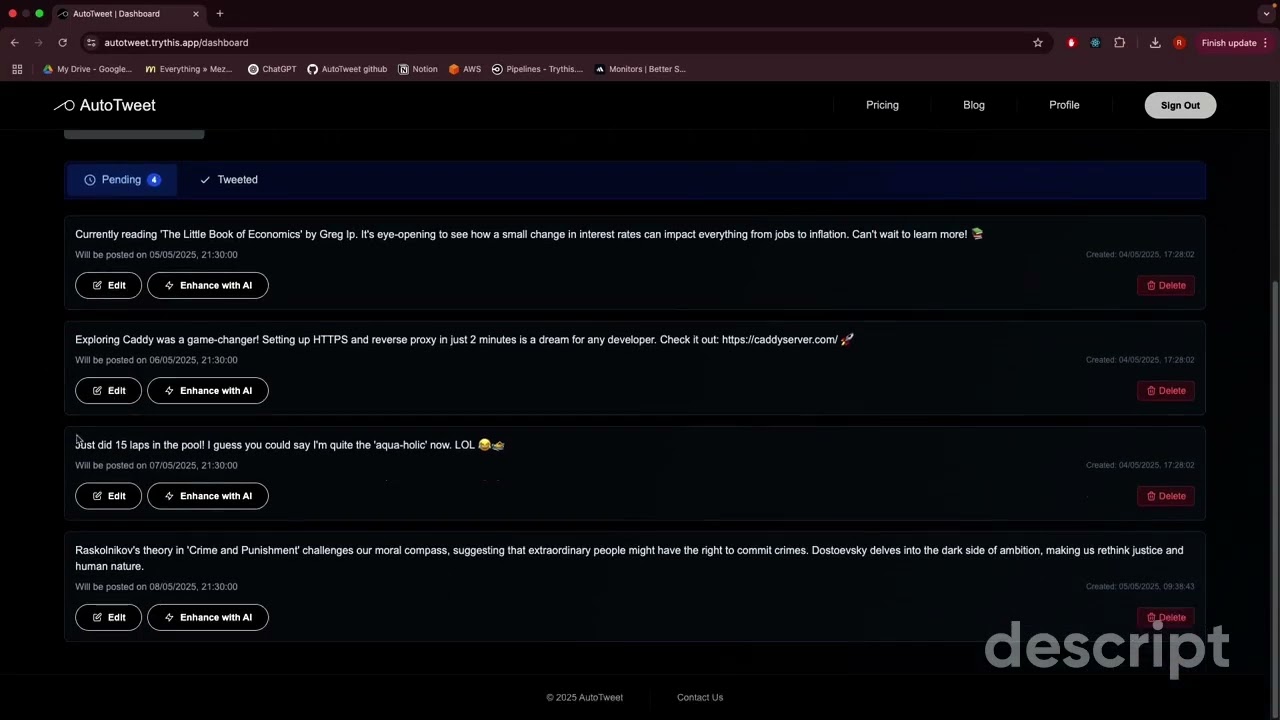Edit the Little Book of Economics tweet

click(x=108, y=285)
